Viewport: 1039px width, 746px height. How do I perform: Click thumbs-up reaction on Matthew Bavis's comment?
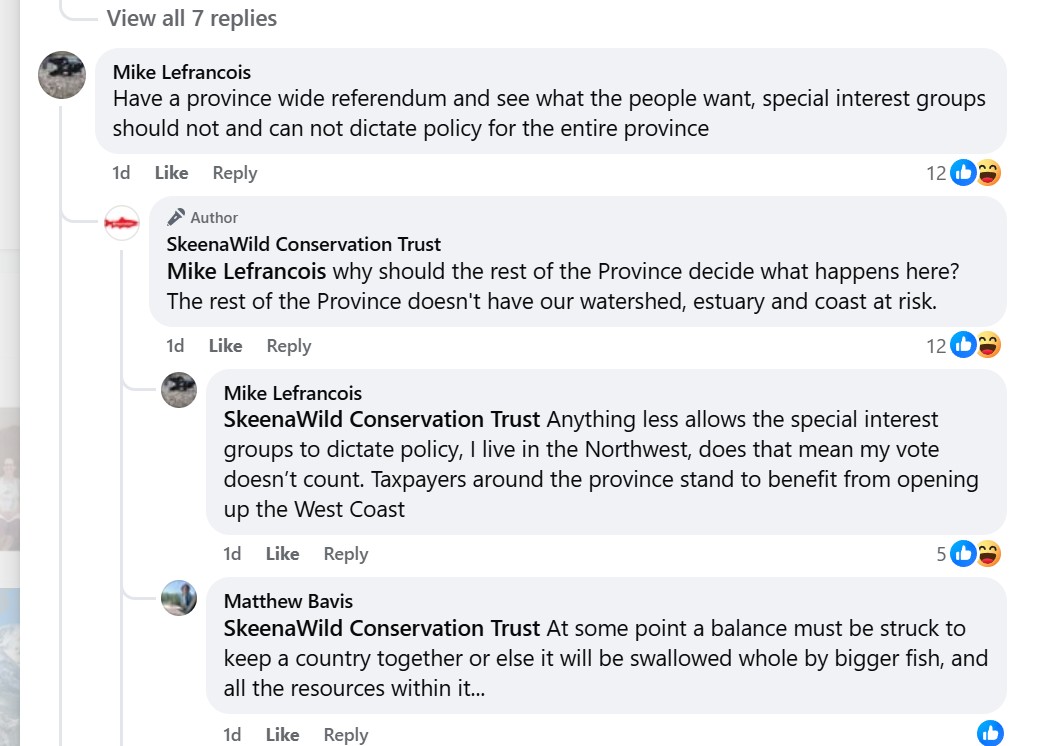click(x=990, y=733)
